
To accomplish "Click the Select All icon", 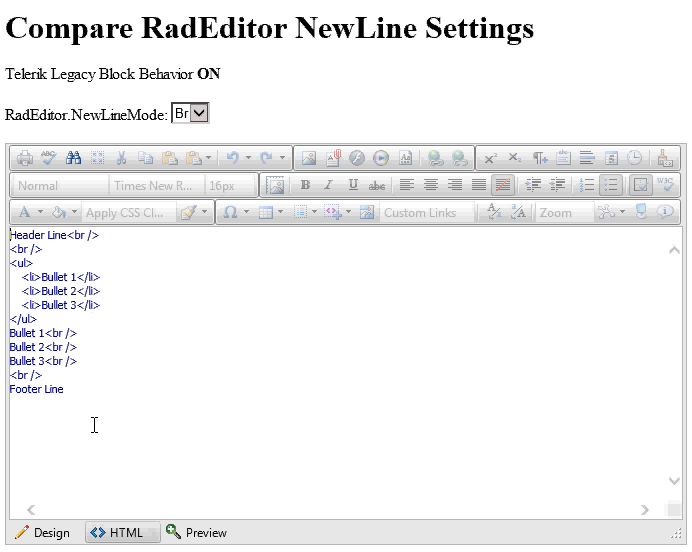I will pos(98,158).
